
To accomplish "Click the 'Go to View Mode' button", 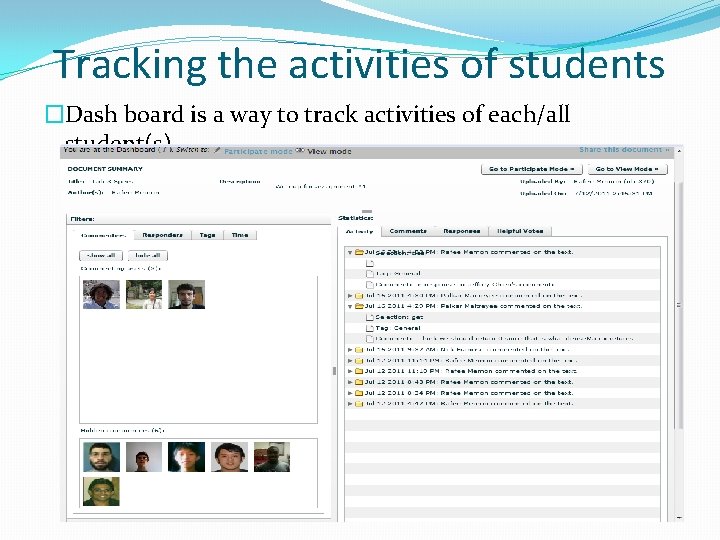I will click(627, 169).
